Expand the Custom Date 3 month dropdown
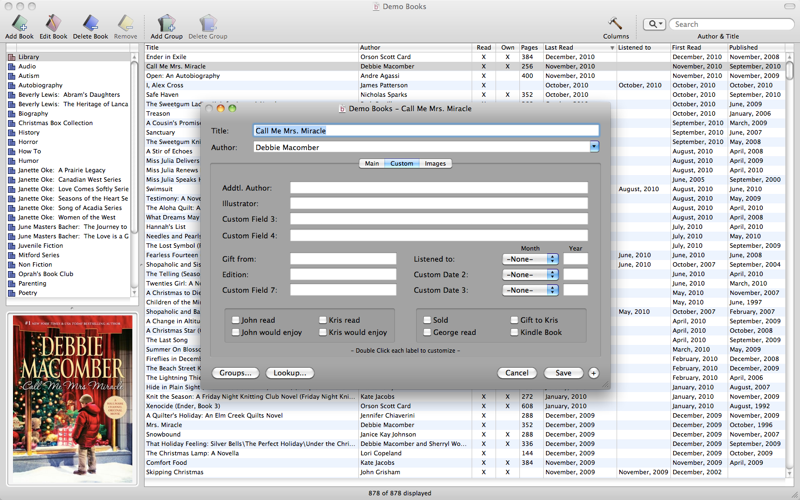 click(x=530, y=290)
